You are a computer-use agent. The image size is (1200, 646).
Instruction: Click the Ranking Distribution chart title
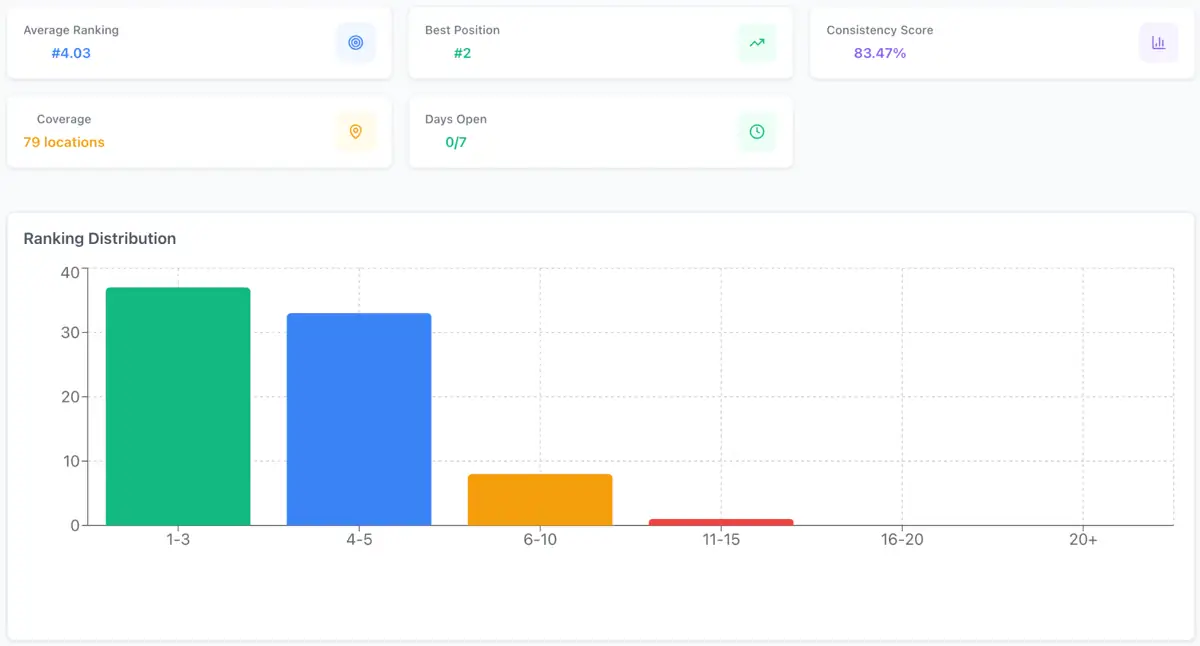click(100, 239)
